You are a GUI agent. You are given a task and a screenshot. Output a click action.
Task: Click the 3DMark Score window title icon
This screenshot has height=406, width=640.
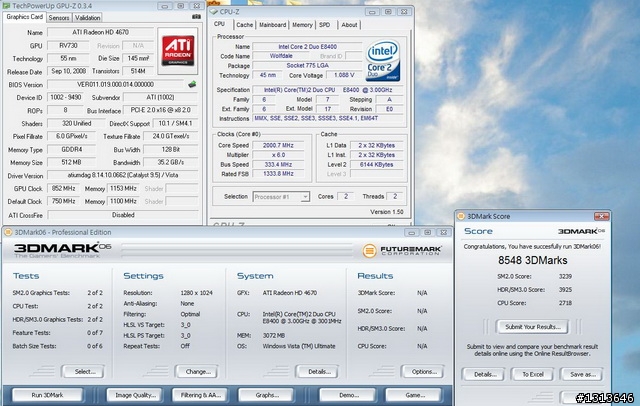(460, 216)
